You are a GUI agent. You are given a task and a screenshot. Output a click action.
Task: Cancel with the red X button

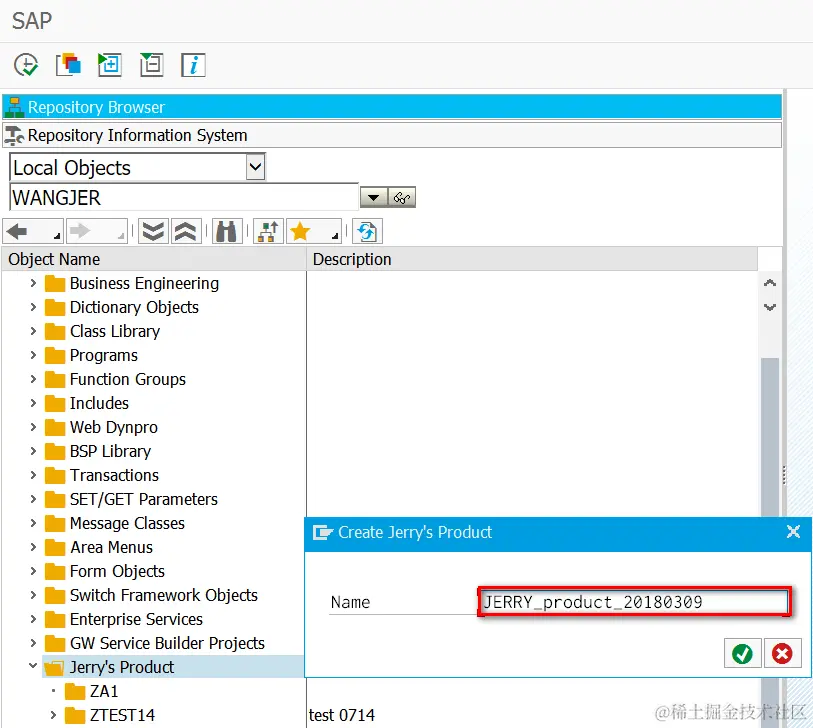point(782,653)
